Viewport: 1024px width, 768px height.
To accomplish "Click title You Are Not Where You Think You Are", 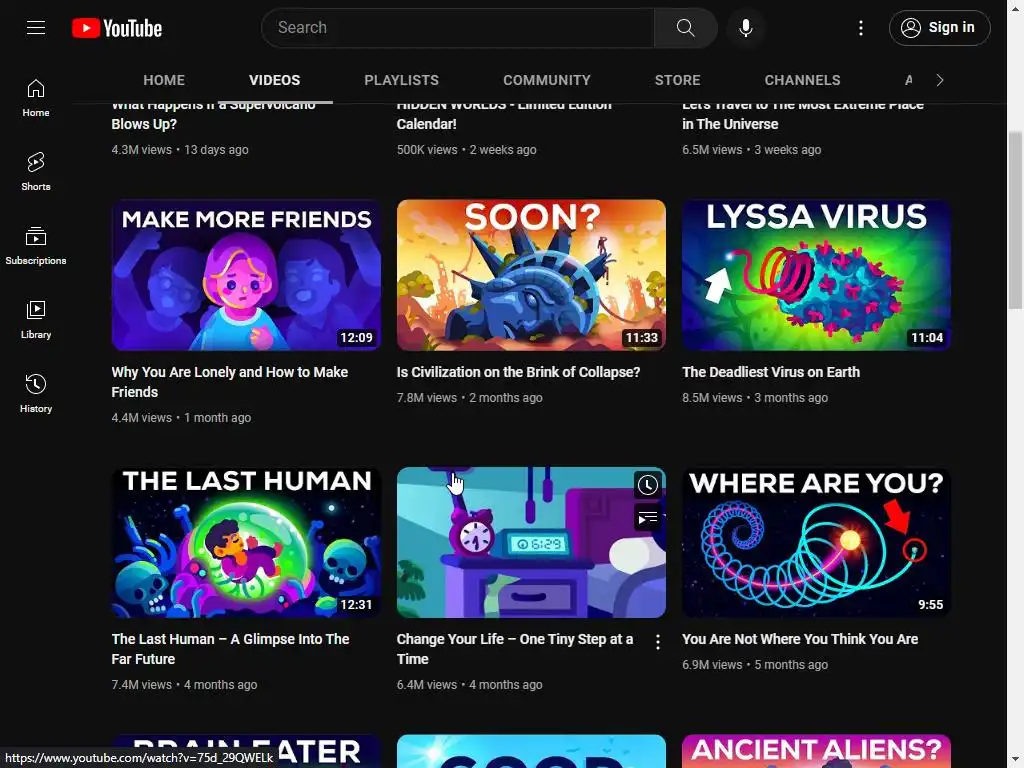I will coord(800,639).
